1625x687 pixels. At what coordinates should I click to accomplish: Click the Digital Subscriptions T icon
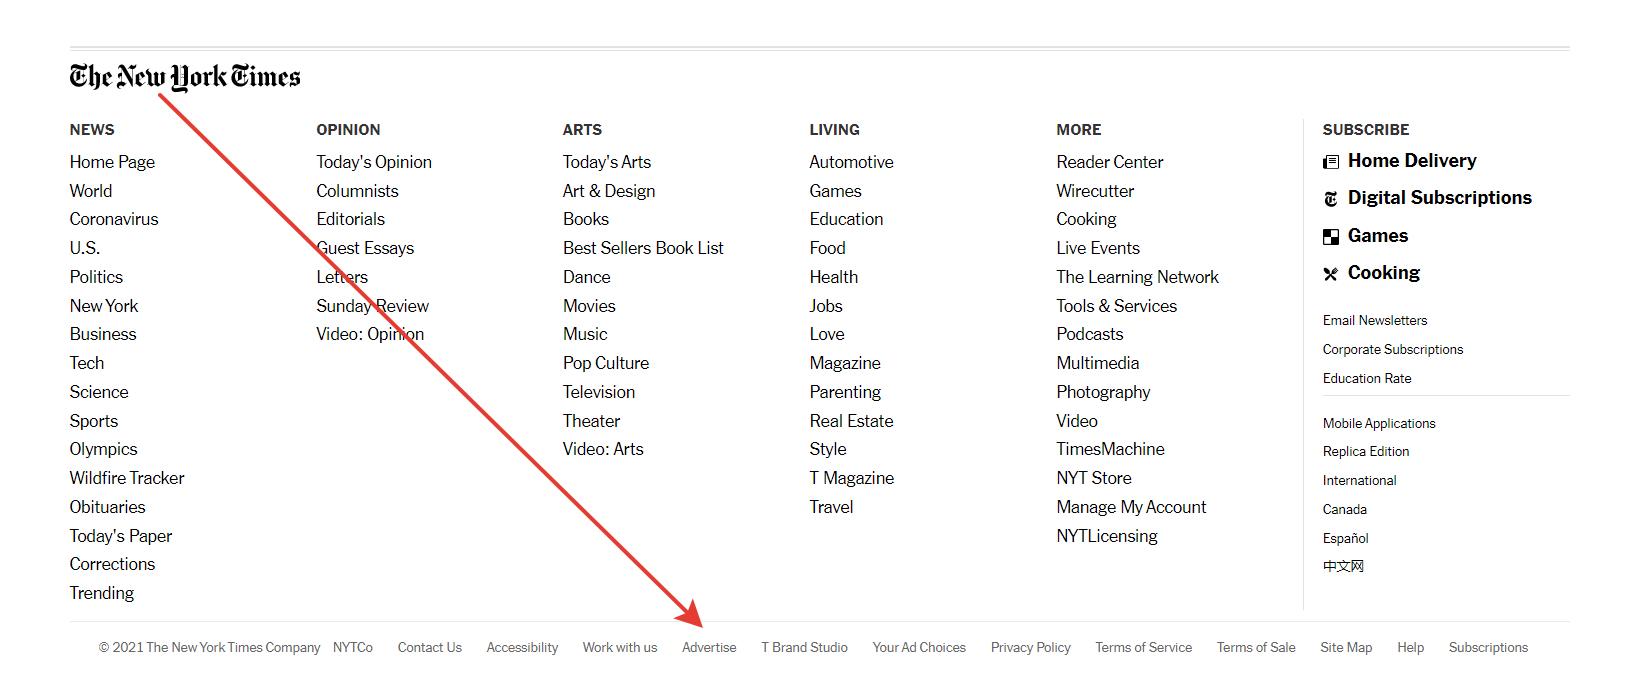[1331, 199]
